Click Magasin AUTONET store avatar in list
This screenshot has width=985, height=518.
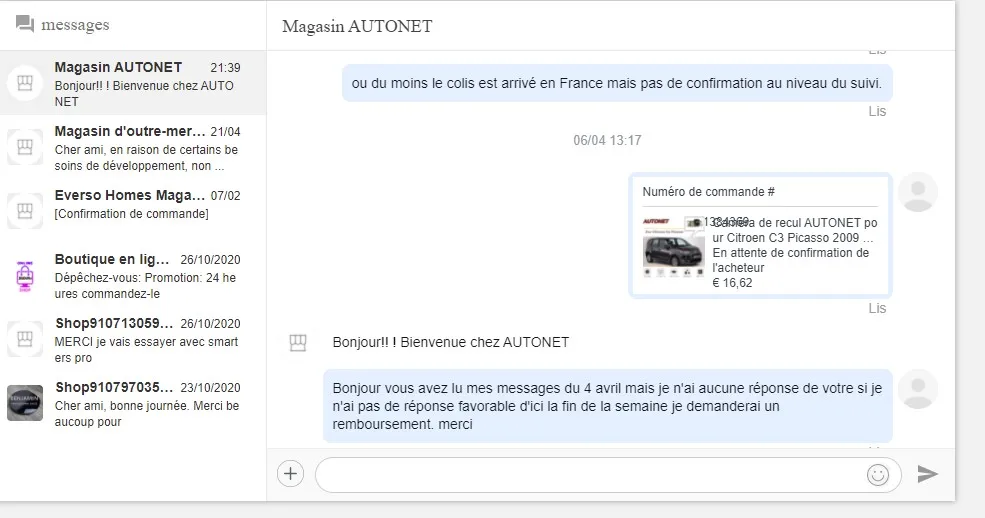(24, 83)
